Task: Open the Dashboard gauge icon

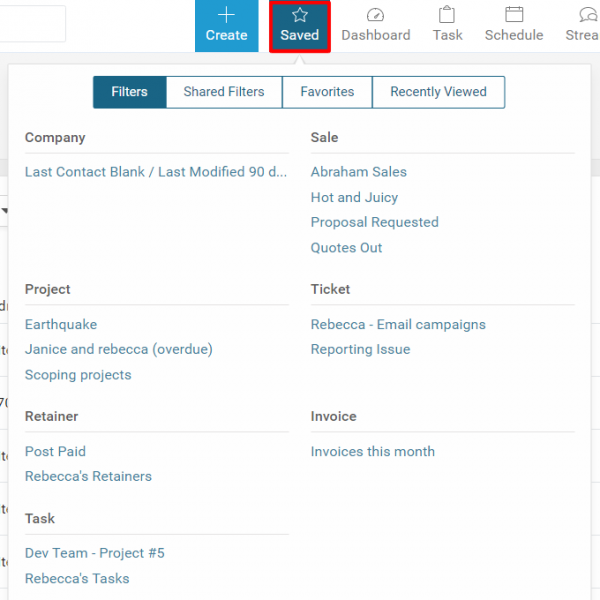Action: (x=375, y=15)
